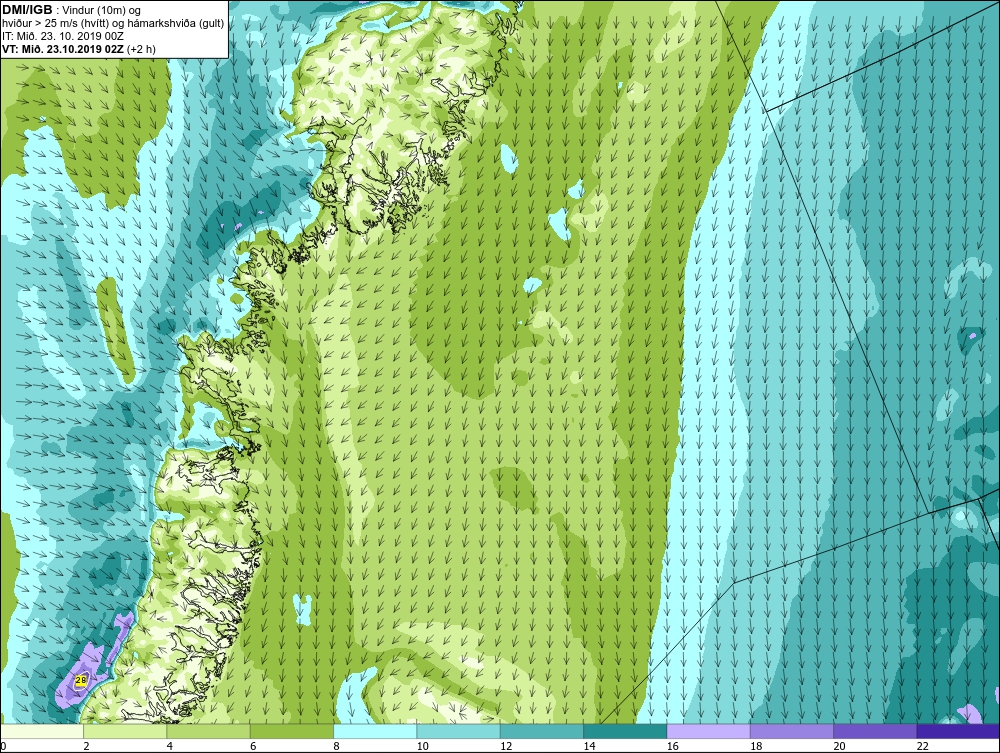Click the legend scale label 18
This screenshot has height=753, width=1000.
pyautogui.click(x=756, y=746)
